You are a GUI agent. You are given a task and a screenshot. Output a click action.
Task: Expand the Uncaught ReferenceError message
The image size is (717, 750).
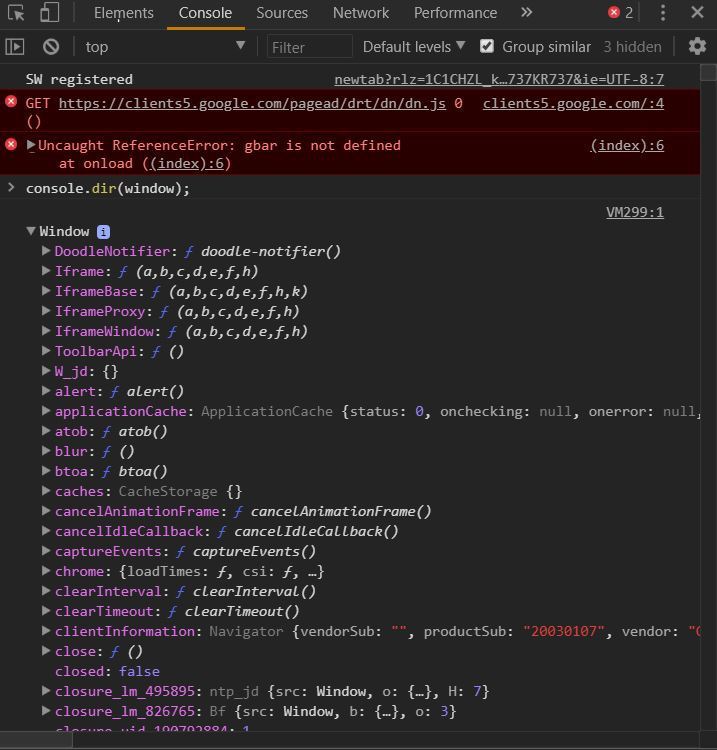pos(31,144)
